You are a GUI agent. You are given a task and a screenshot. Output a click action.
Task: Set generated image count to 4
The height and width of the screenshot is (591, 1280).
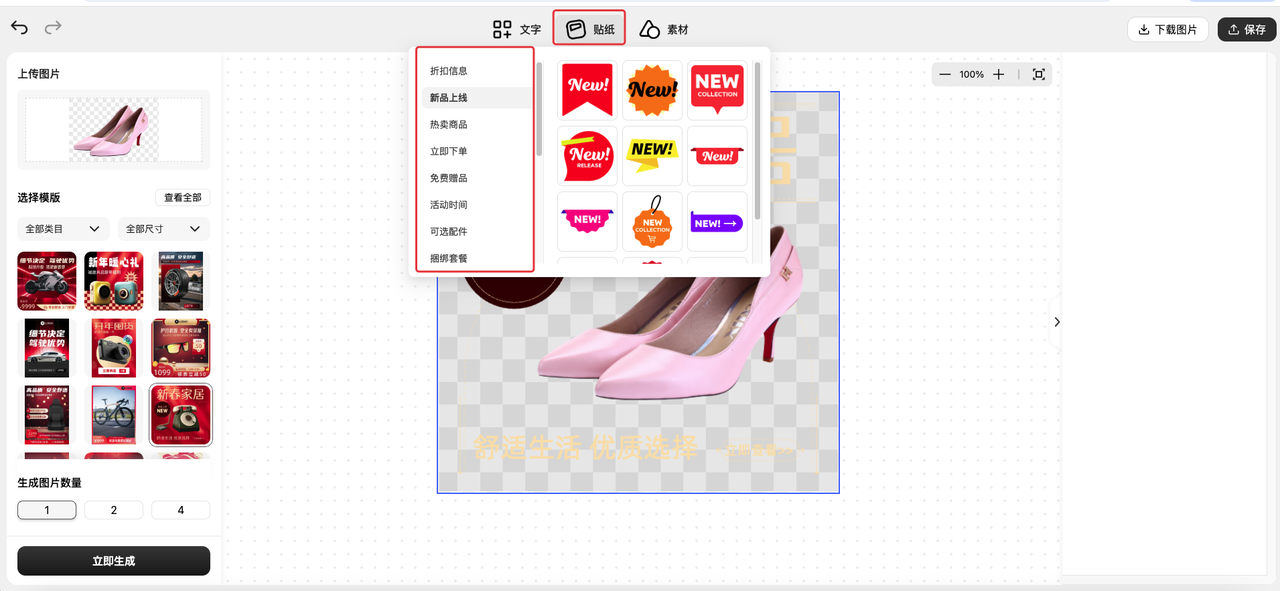[180, 510]
